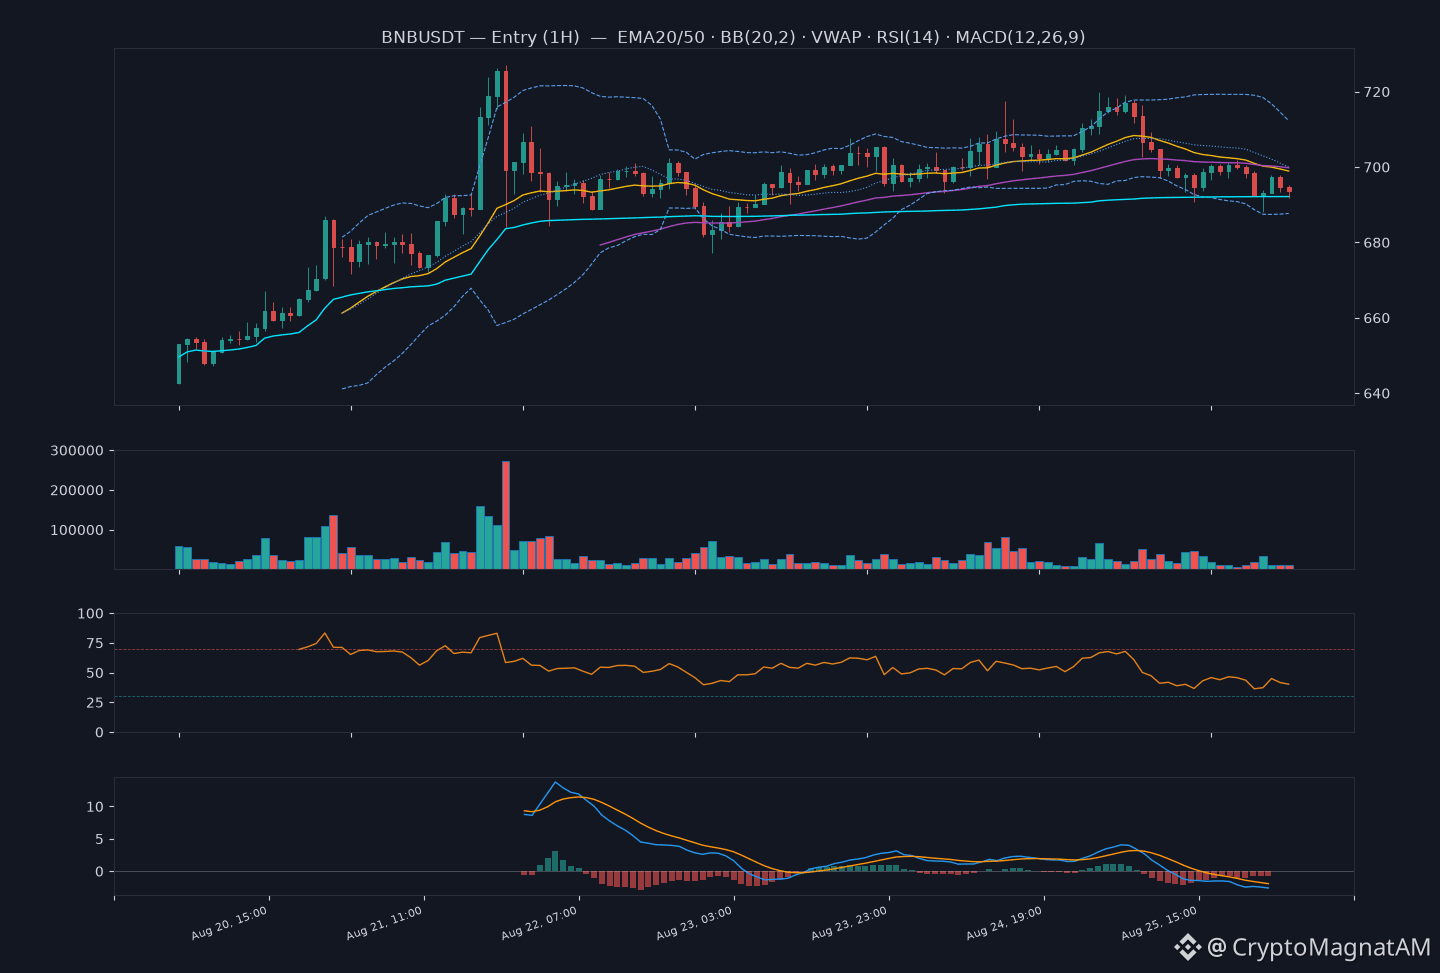The width and height of the screenshot is (1440, 973).
Task: Click the Aug 20, 15:00 date label
Action: click(x=230, y=923)
